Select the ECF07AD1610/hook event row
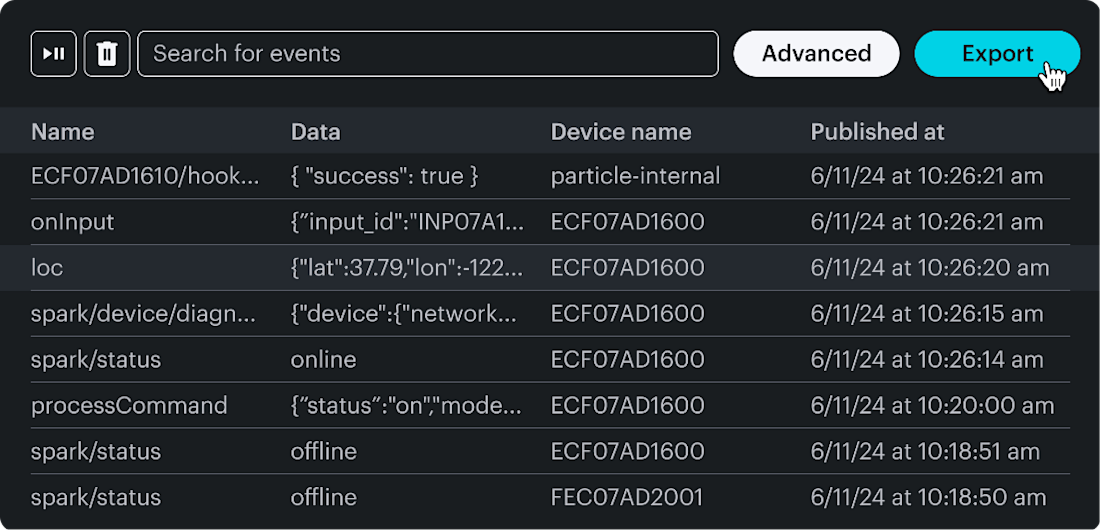This screenshot has width=1100, height=530. 145,177
